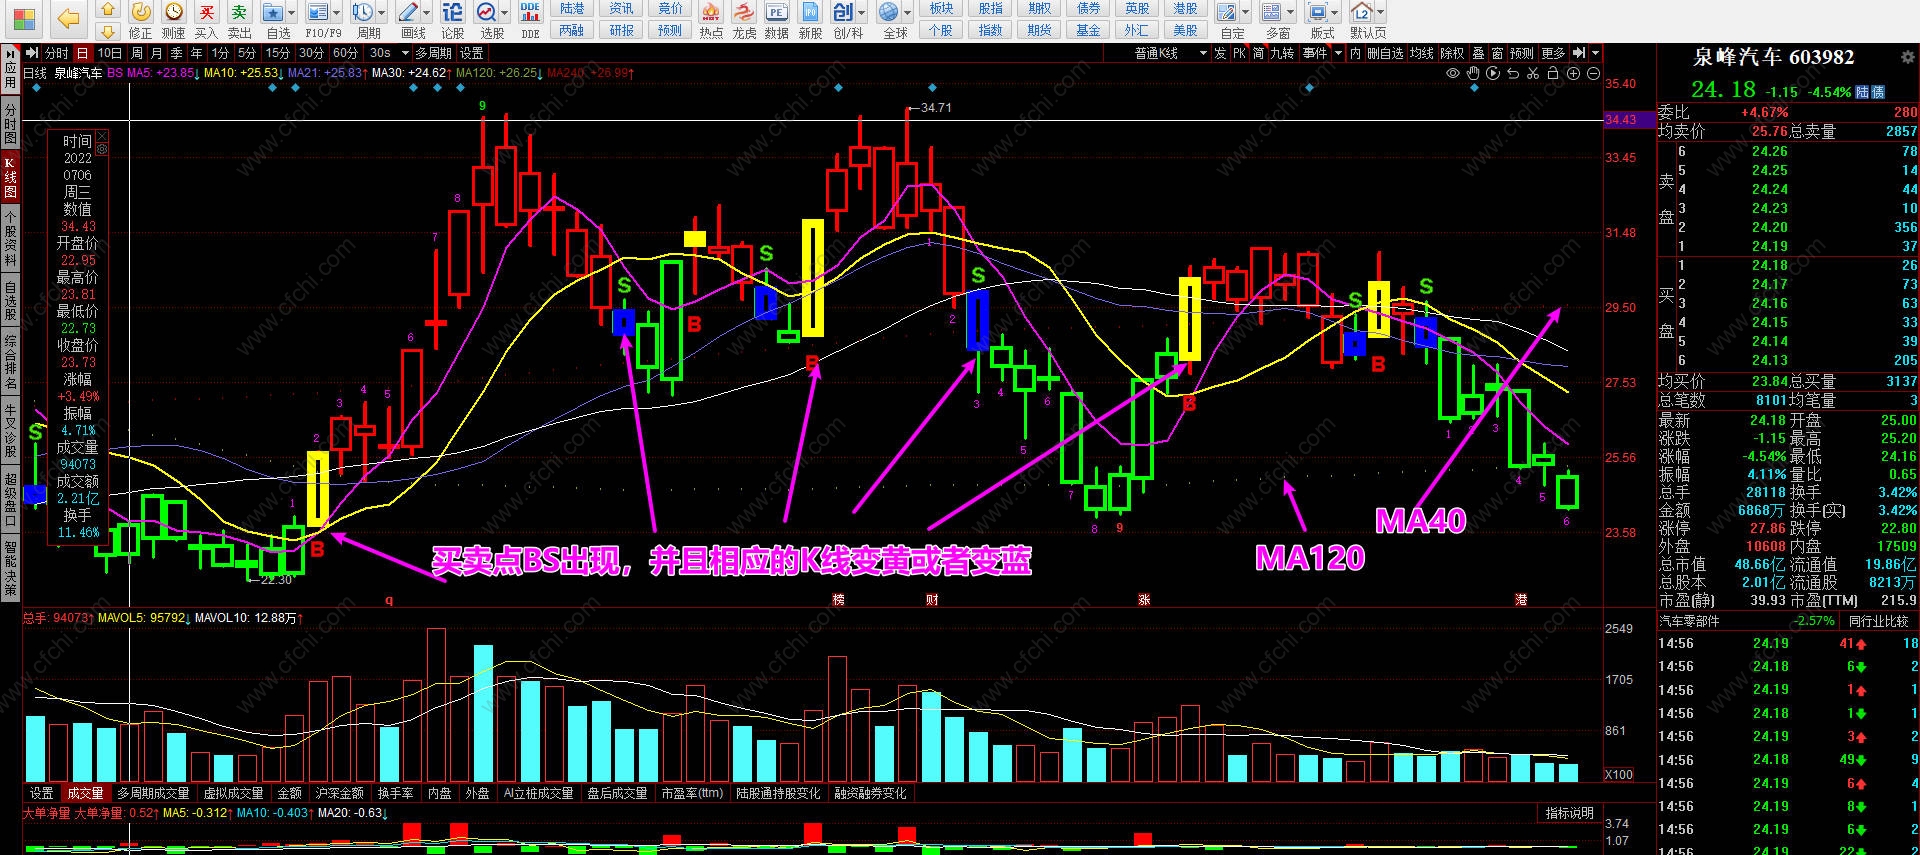The image size is (1920, 855).
Task: Switch to 分时 intraday tab
Action: tap(56, 53)
